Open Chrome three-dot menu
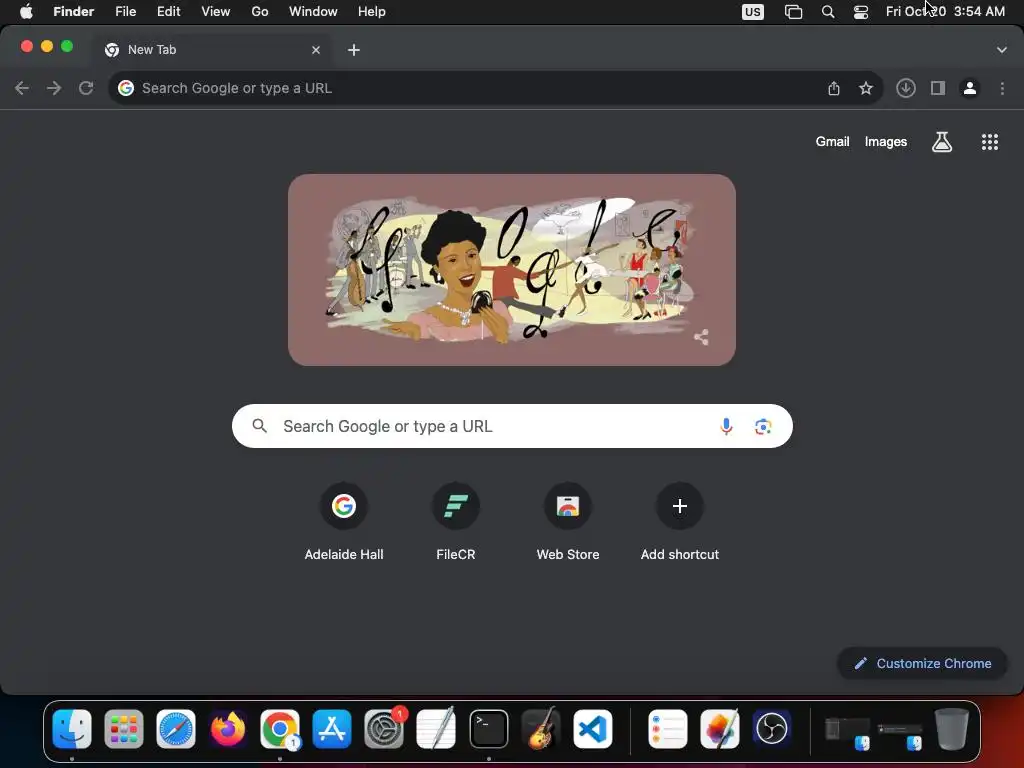 1002,88
